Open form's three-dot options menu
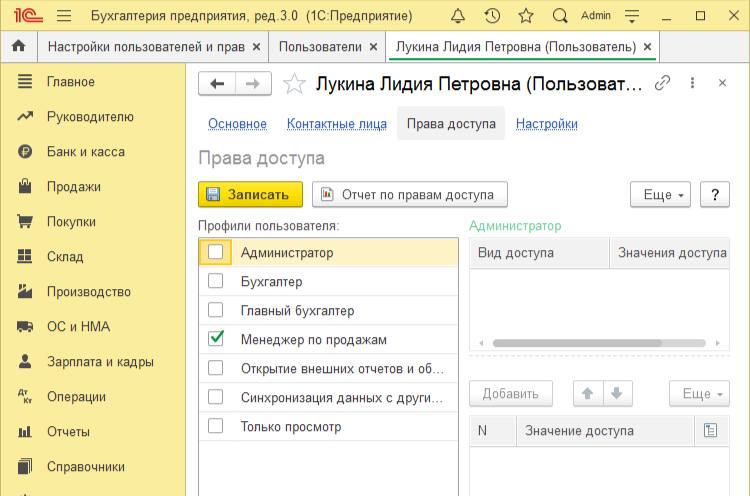Image resolution: width=750 pixels, height=496 pixels. tap(692, 83)
